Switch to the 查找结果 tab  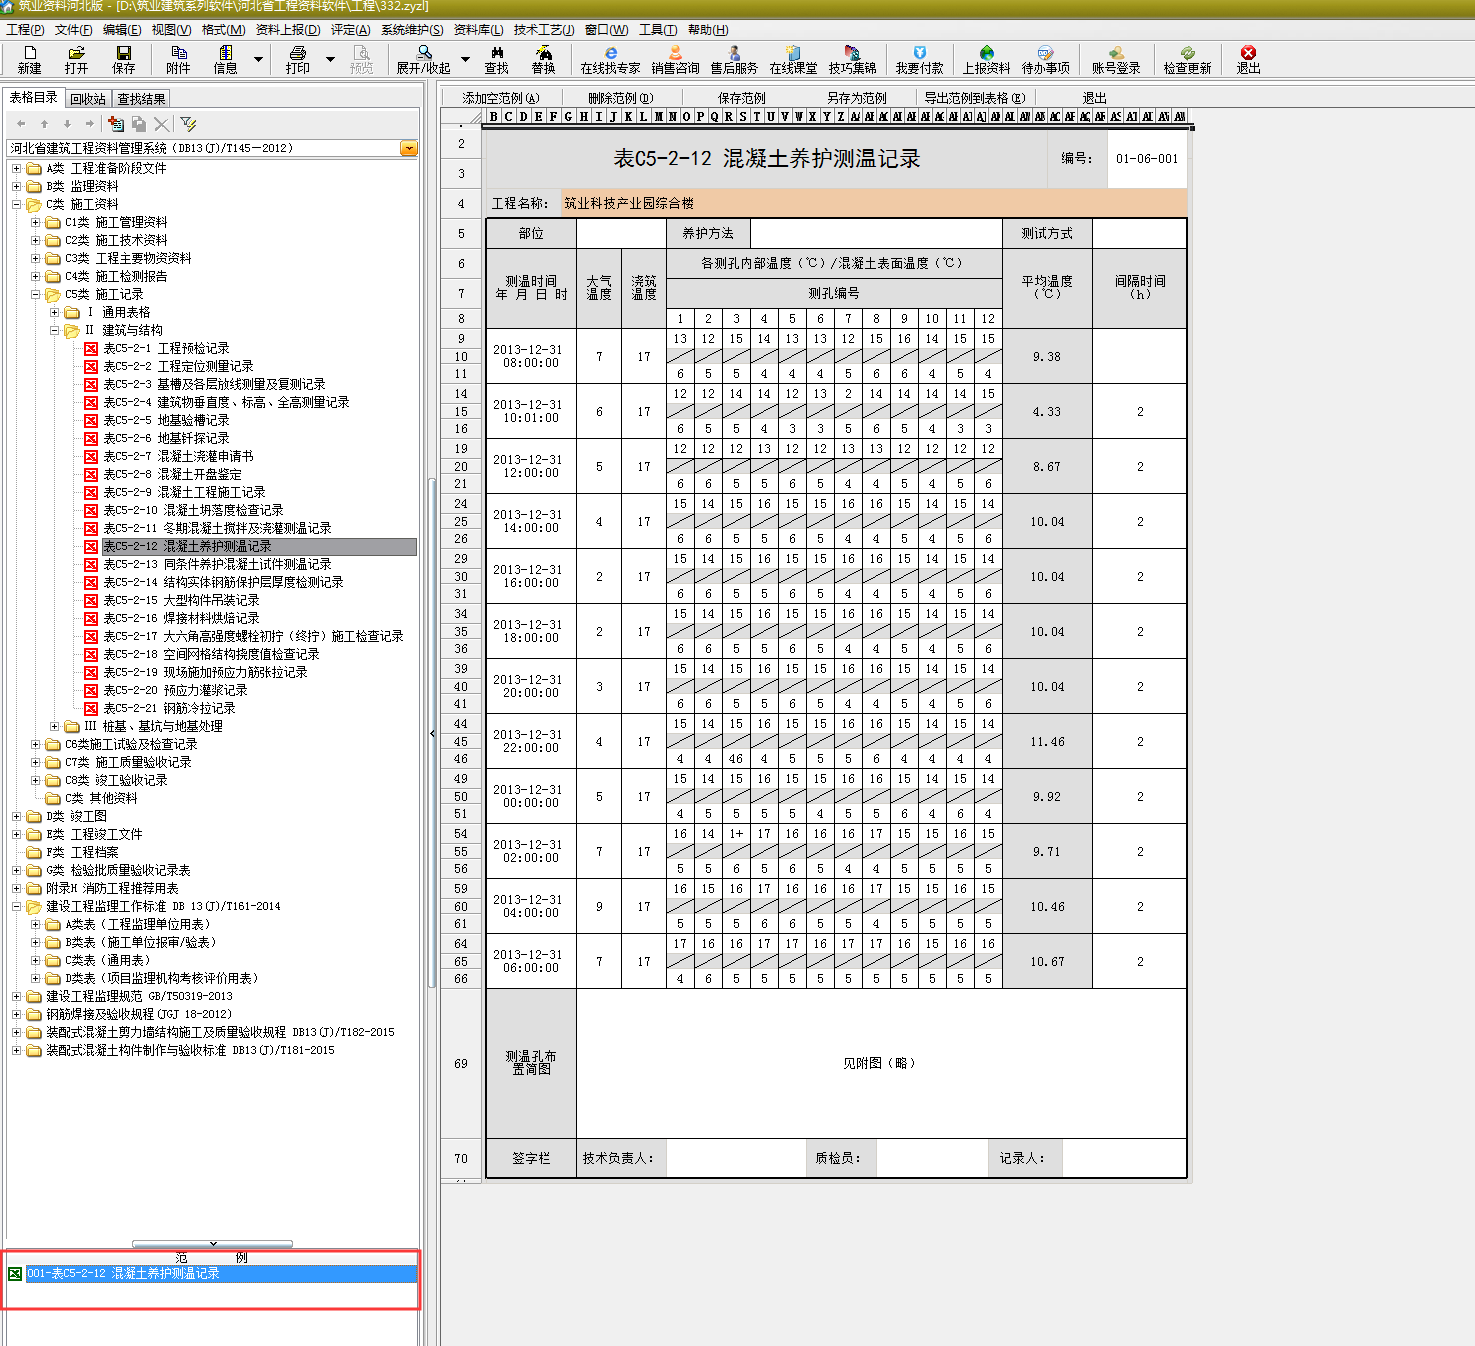(141, 99)
